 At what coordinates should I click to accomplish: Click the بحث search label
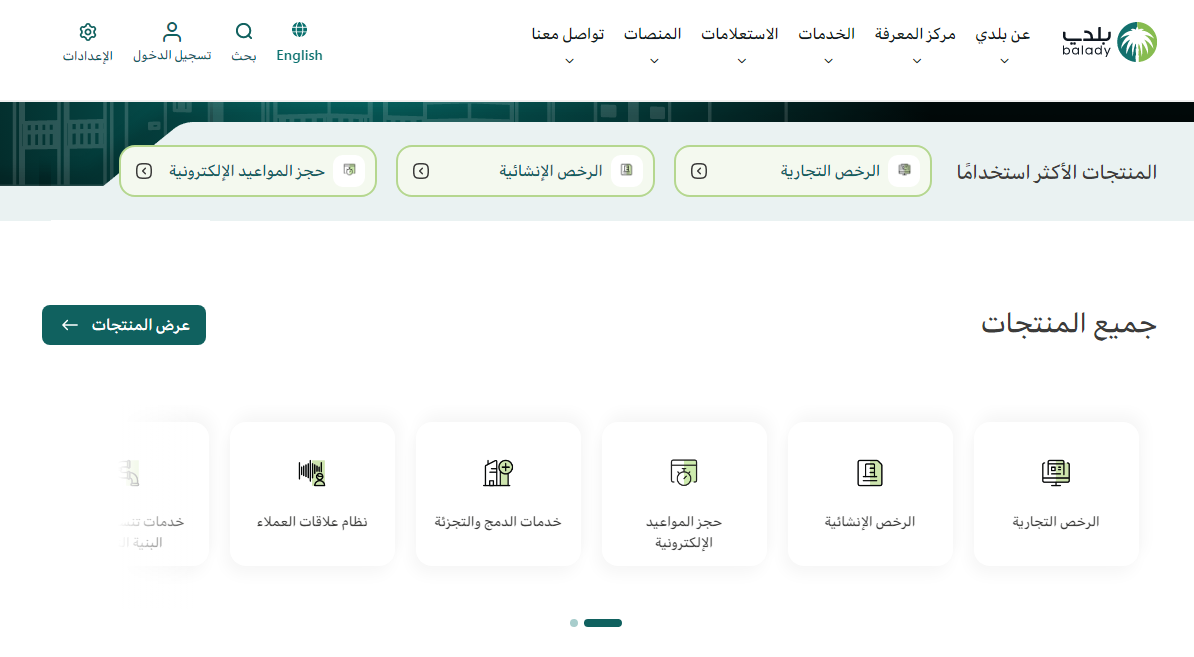[244, 56]
